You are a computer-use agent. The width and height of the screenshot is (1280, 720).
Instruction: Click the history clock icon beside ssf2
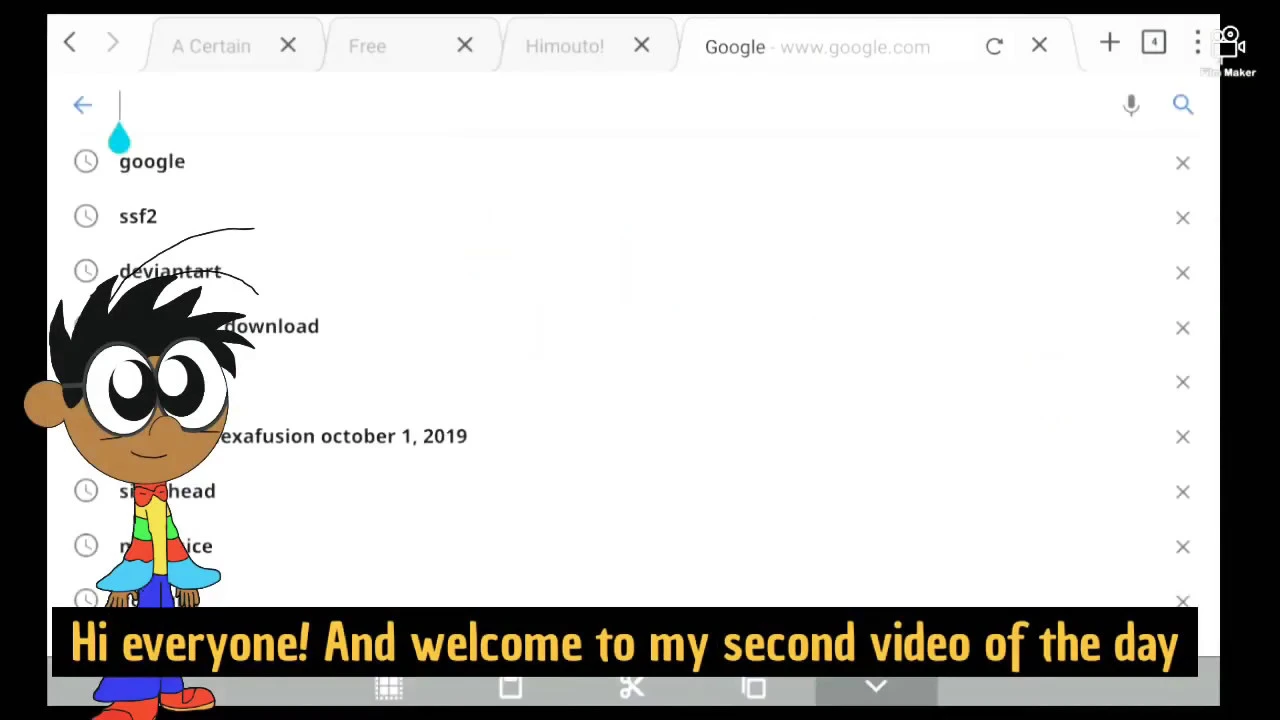tap(86, 216)
